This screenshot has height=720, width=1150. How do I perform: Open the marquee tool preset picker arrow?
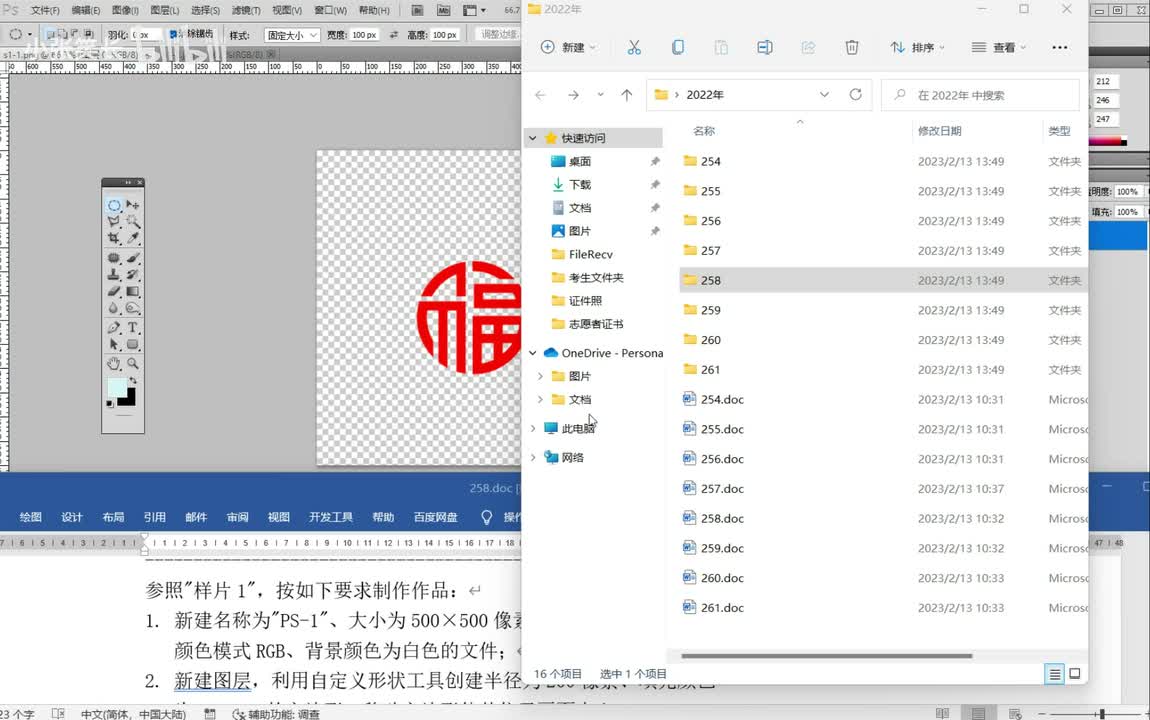pos(30,34)
